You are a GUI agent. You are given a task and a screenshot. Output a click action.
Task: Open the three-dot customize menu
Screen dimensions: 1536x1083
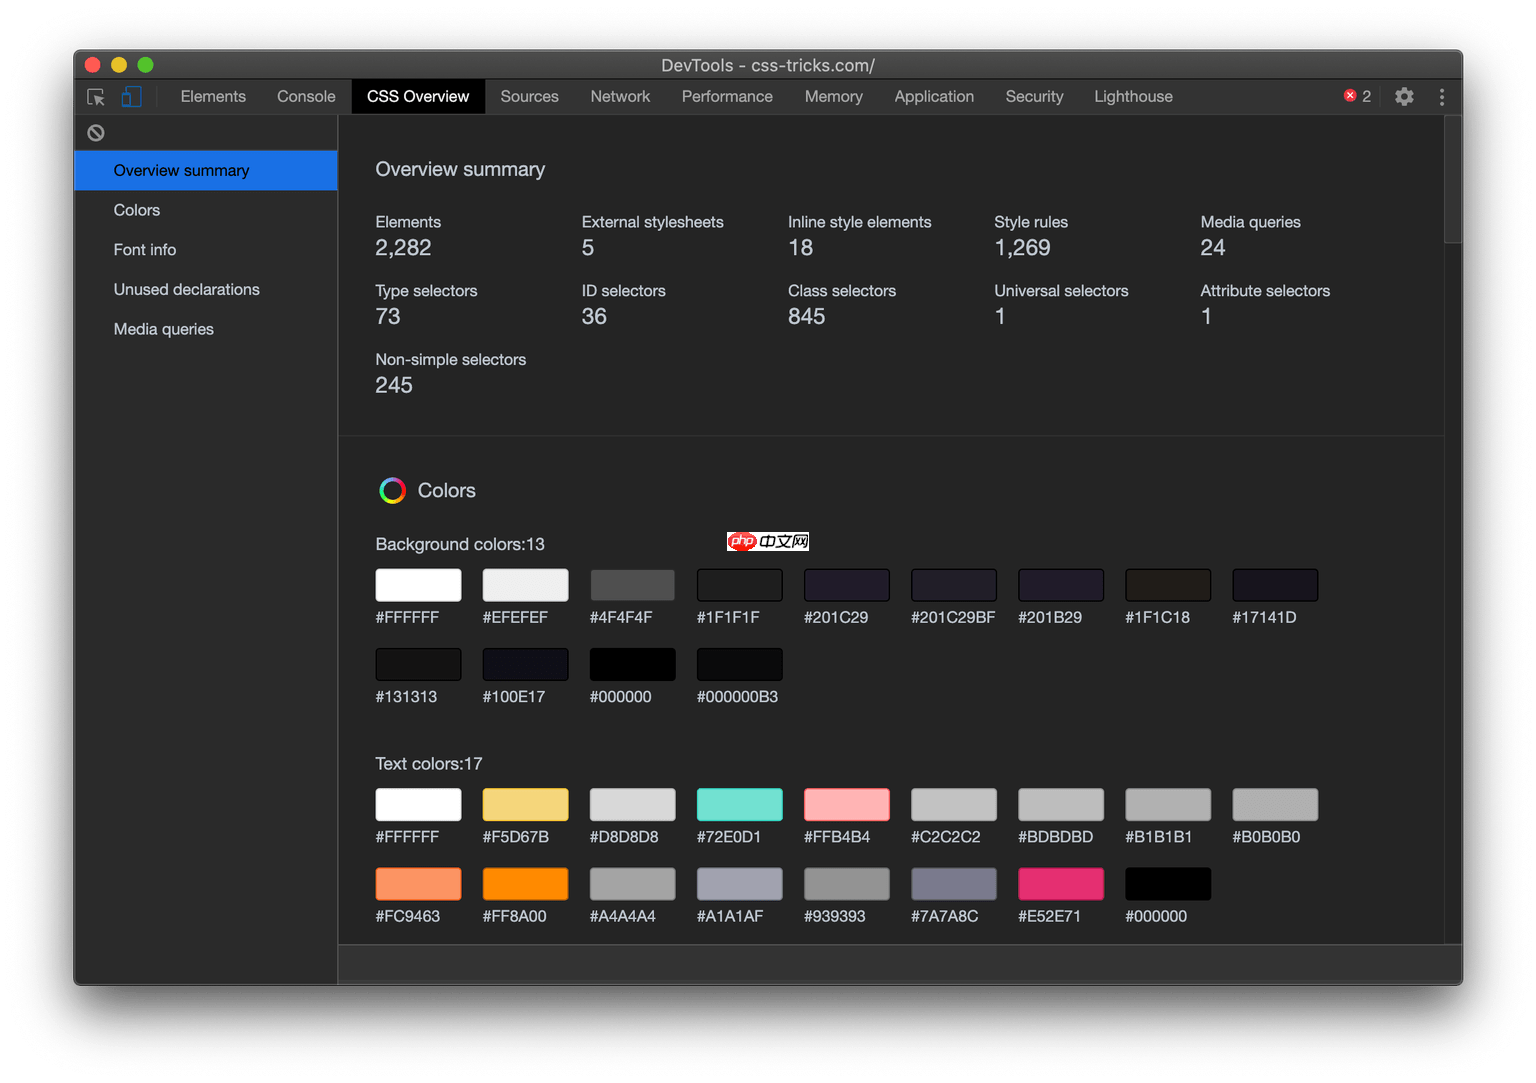point(1441,97)
